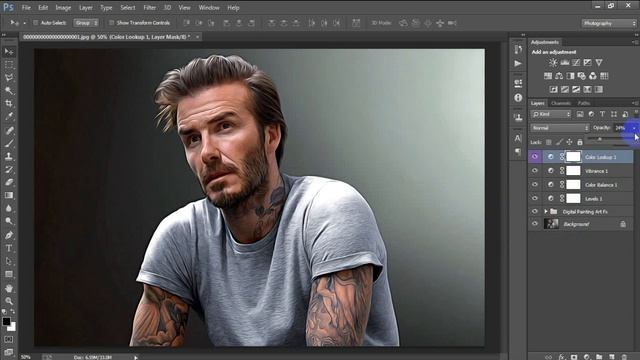Open the History panel icon

[518, 49]
